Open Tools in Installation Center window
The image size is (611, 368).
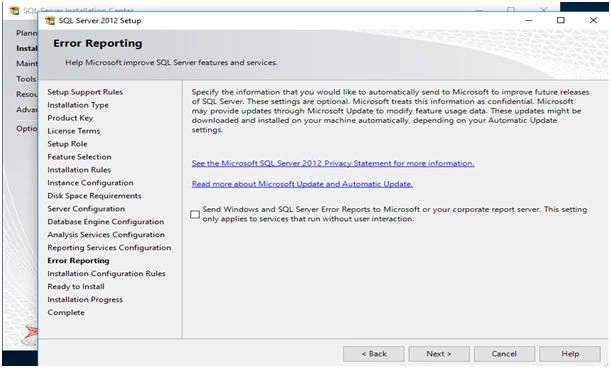pos(26,79)
